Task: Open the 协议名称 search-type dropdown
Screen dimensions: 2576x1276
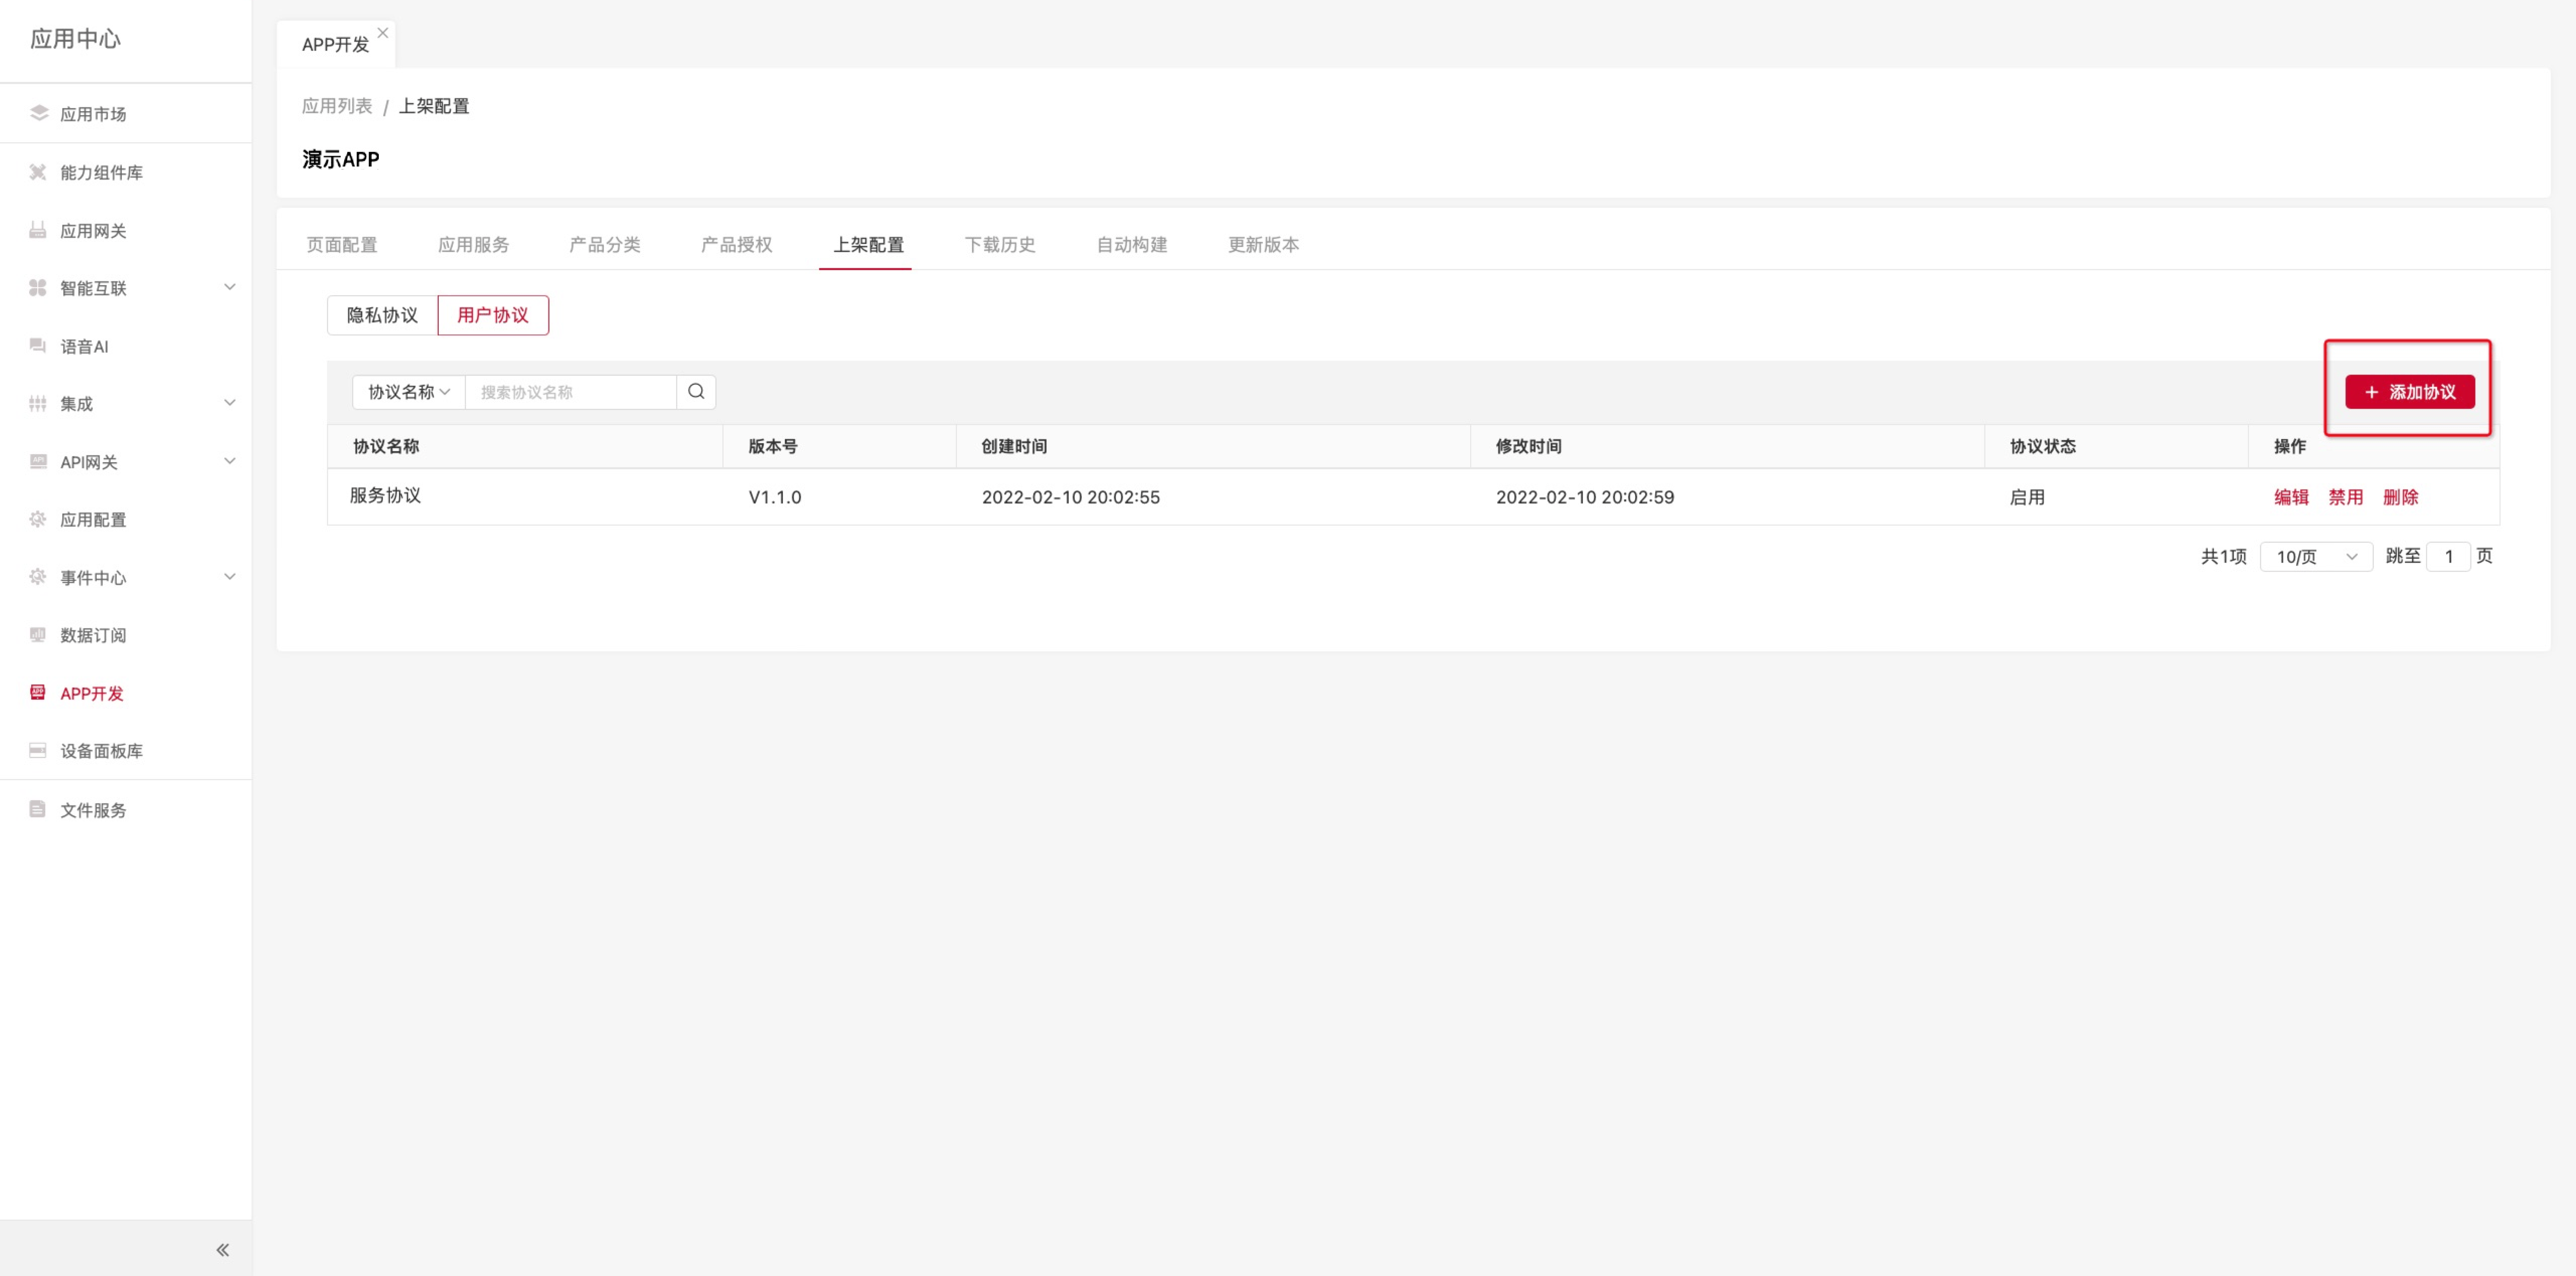Action: [x=408, y=391]
